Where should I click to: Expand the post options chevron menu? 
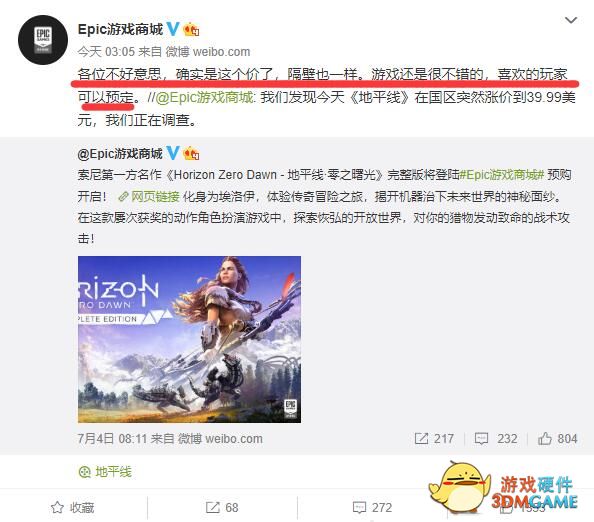(x=571, y=20)
